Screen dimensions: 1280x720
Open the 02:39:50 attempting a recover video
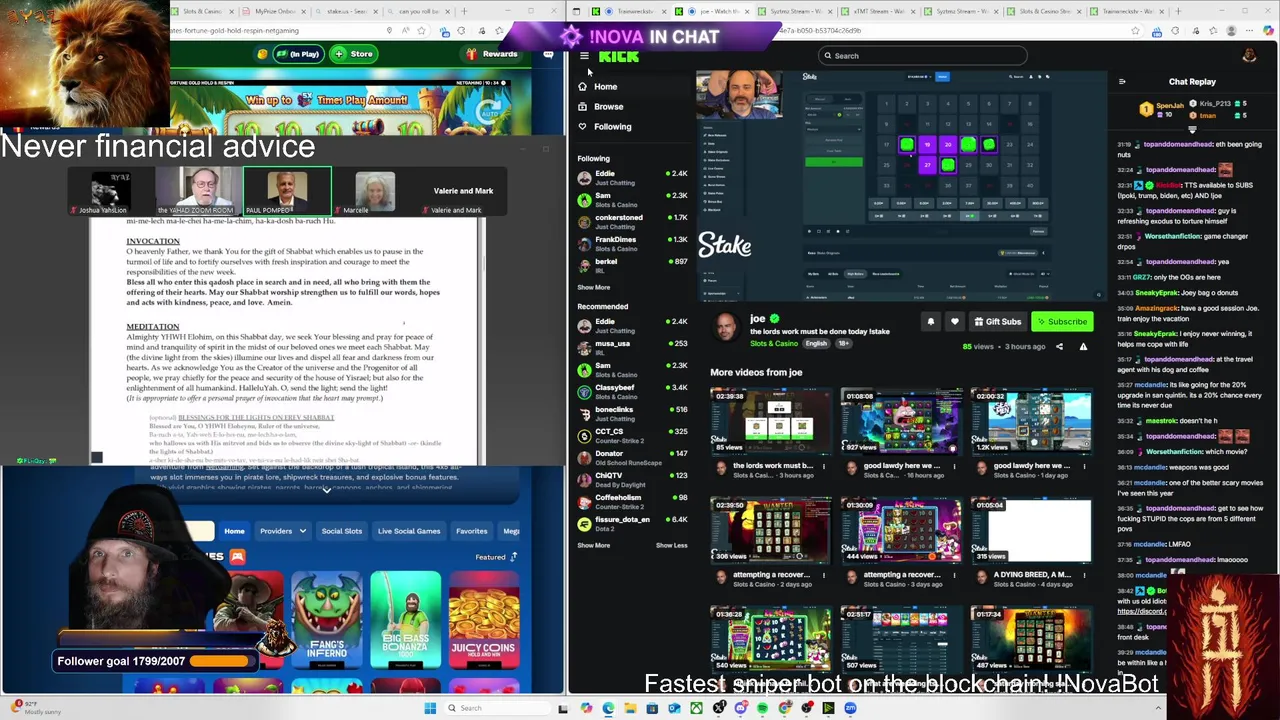point(770,530)
